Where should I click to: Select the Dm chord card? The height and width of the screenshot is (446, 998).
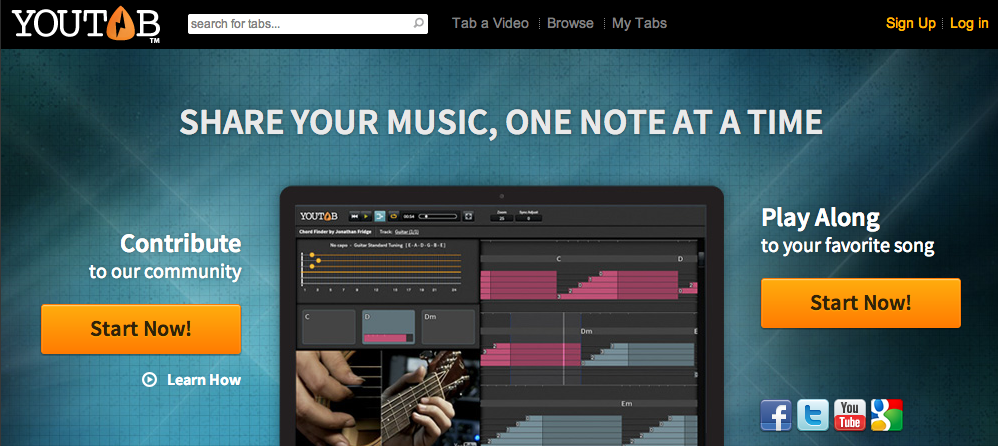[448, 327]
